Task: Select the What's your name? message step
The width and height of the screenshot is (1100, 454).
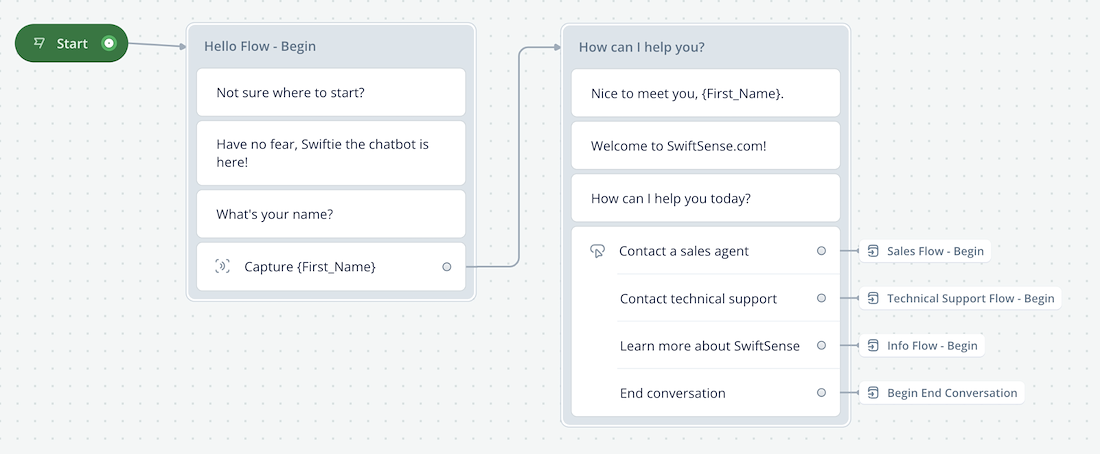Action: (x=331, y=214)
